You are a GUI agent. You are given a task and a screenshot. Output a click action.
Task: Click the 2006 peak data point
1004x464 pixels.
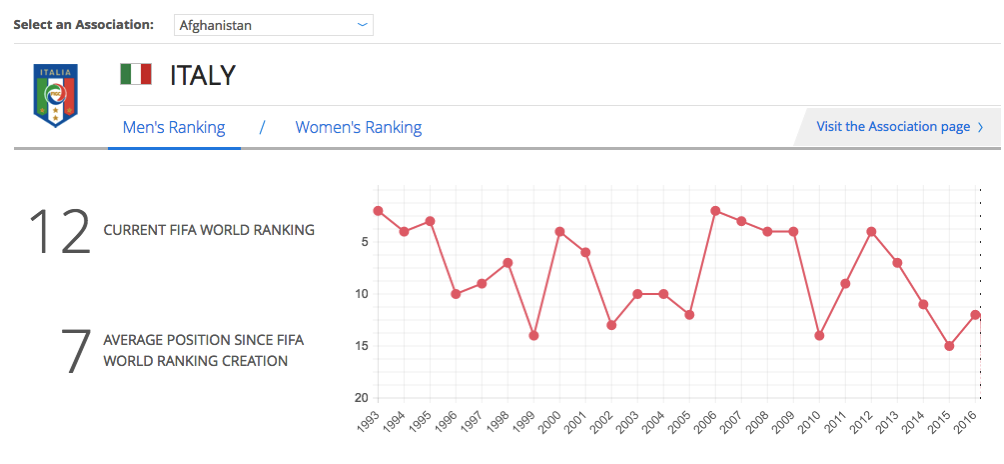point(716,211)
